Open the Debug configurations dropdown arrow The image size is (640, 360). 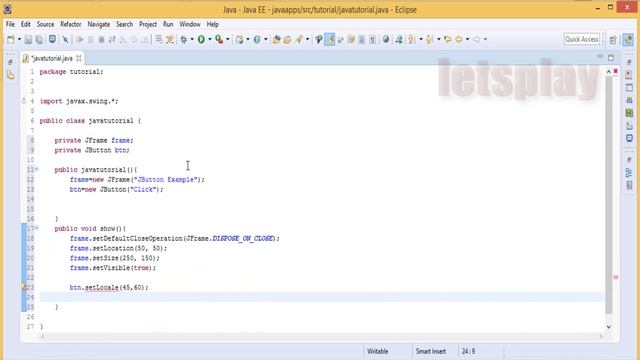click(x=192, y=39)
